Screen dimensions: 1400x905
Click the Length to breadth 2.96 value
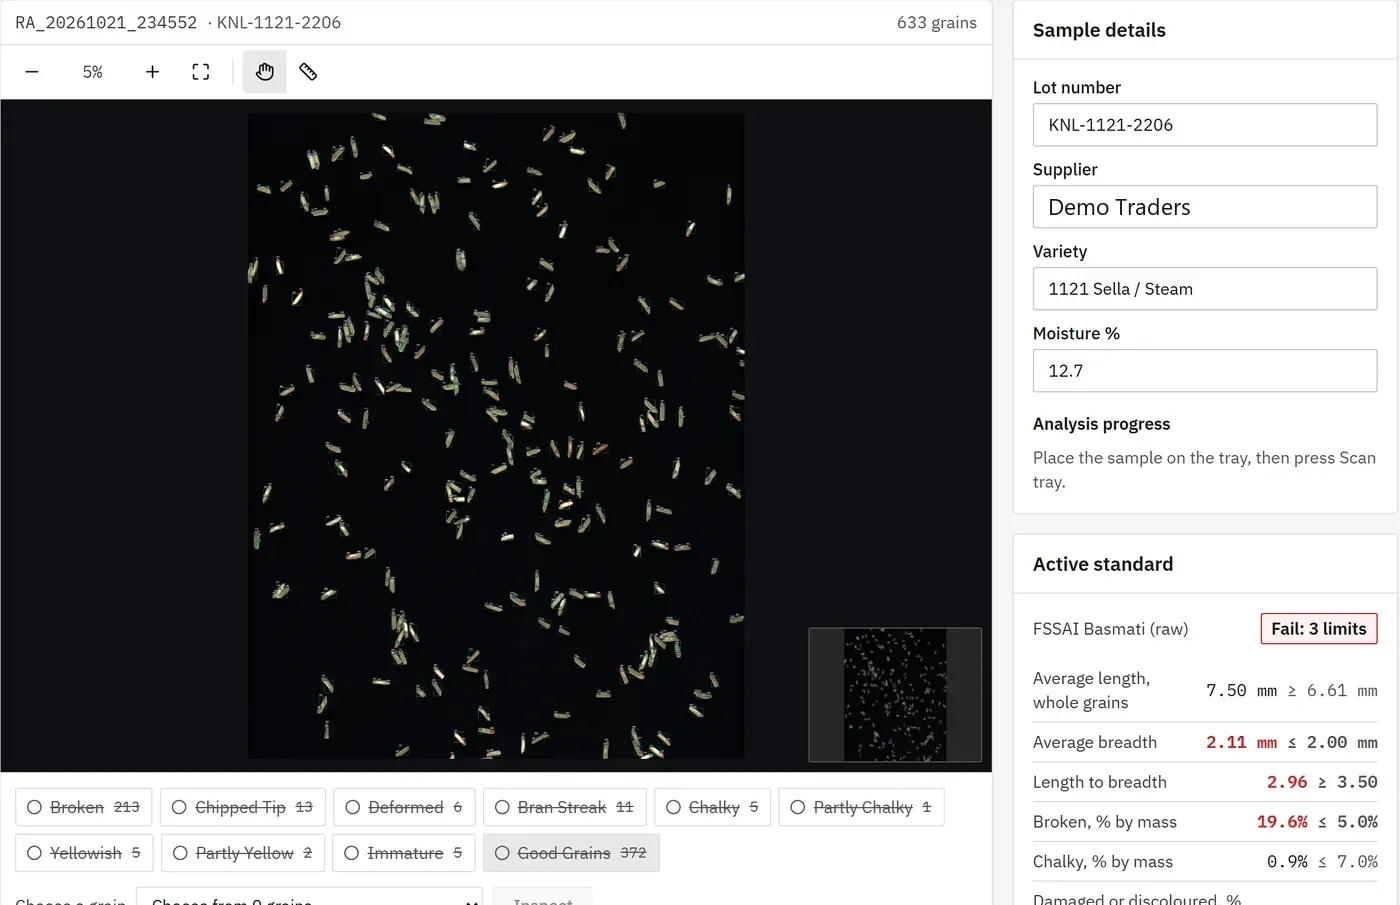(x=1287, y=782)
